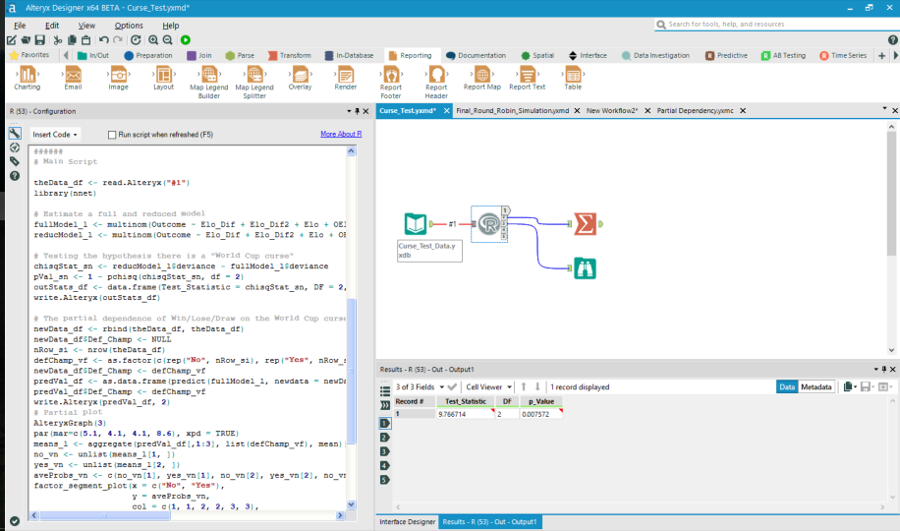The image size is (900, 531).
Task: Click the Browse binoculars tool on the canvas
Action: click(585, 267)
